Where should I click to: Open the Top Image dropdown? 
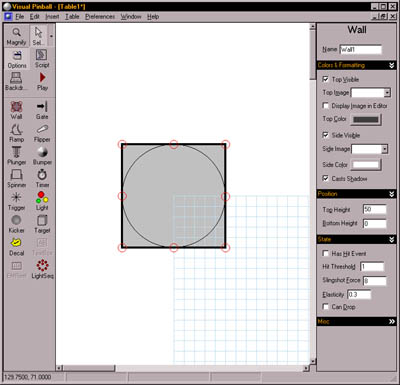(387, 93)
